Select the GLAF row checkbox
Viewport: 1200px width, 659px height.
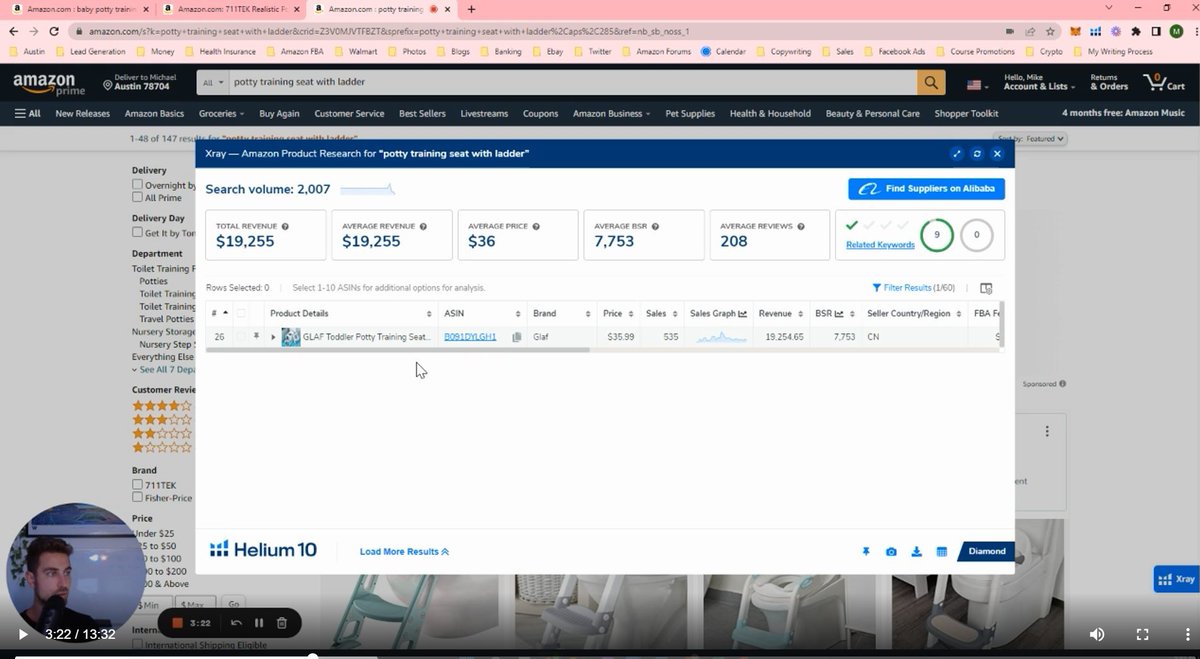coord(240,337)
